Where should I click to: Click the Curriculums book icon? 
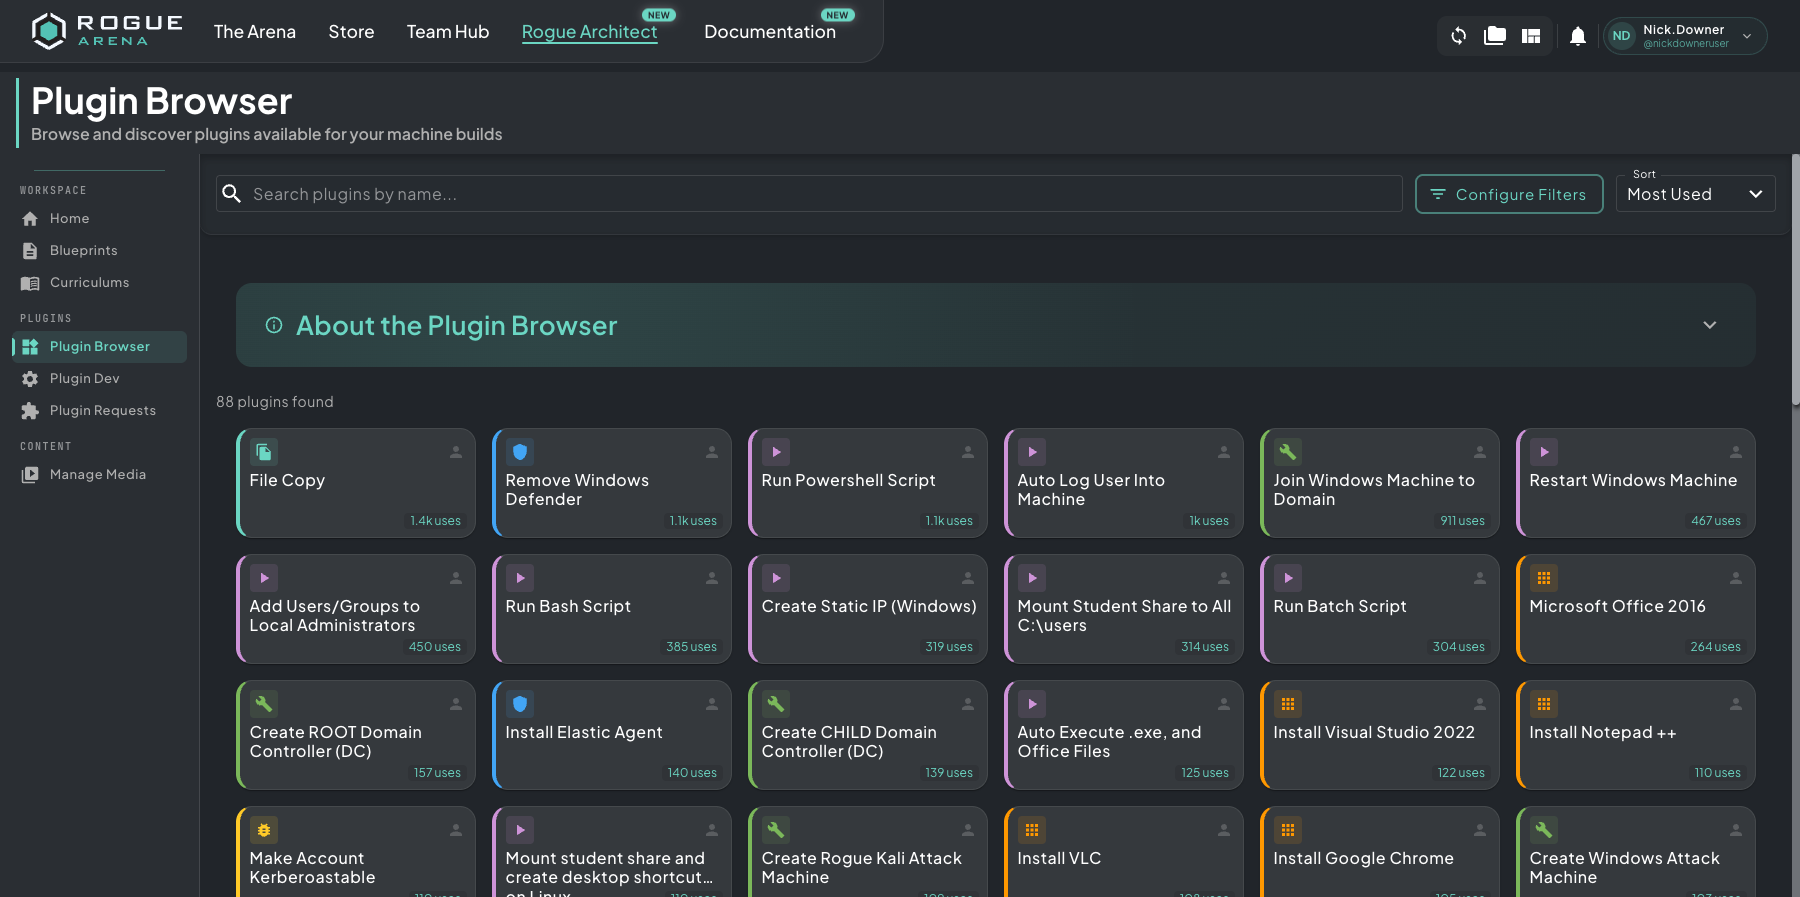click(30, 283)
